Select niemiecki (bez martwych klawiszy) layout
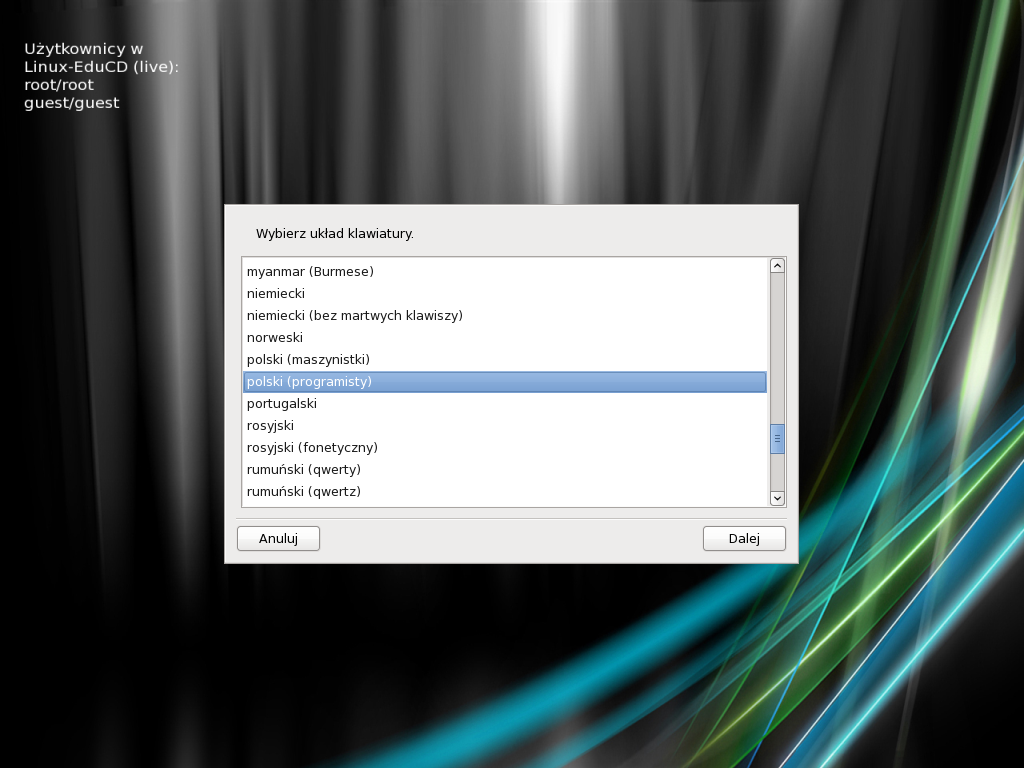Screen dimensions: 1024x768 505,315
